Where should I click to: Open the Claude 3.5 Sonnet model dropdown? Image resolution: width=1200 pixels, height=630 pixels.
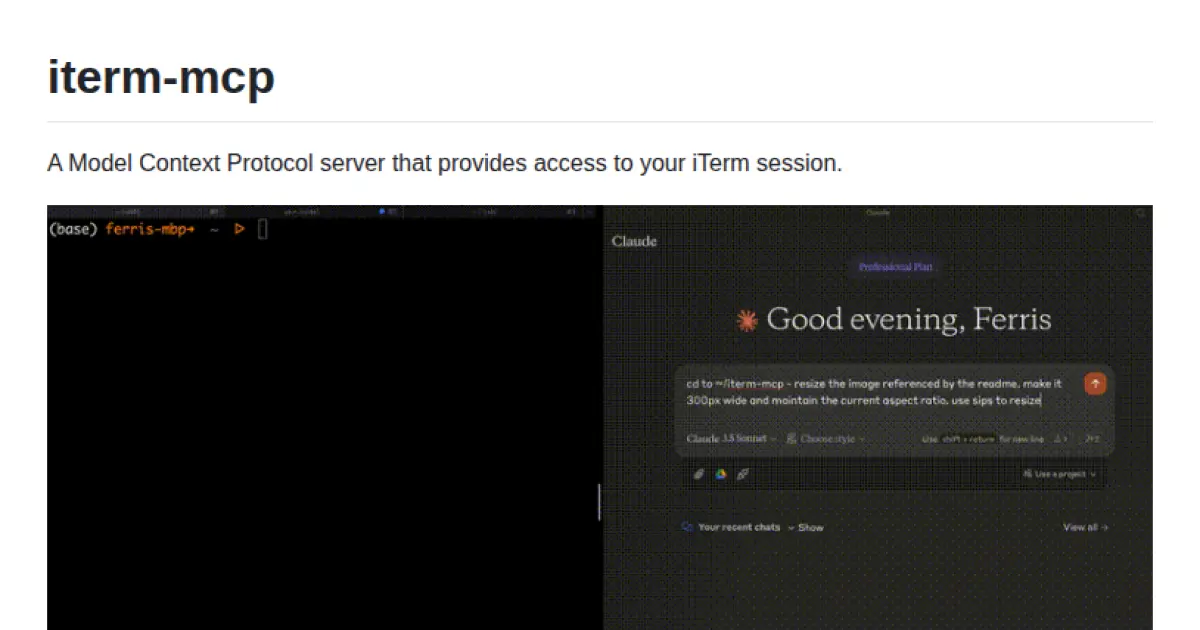[731, 439]
